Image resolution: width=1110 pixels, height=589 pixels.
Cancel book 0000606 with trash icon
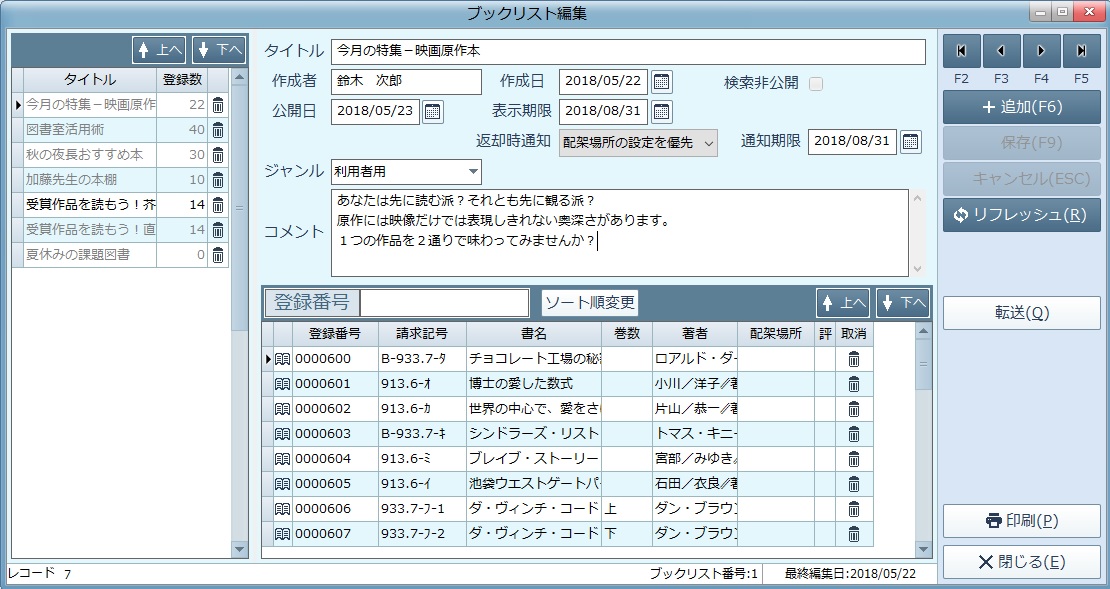[854, 509]
